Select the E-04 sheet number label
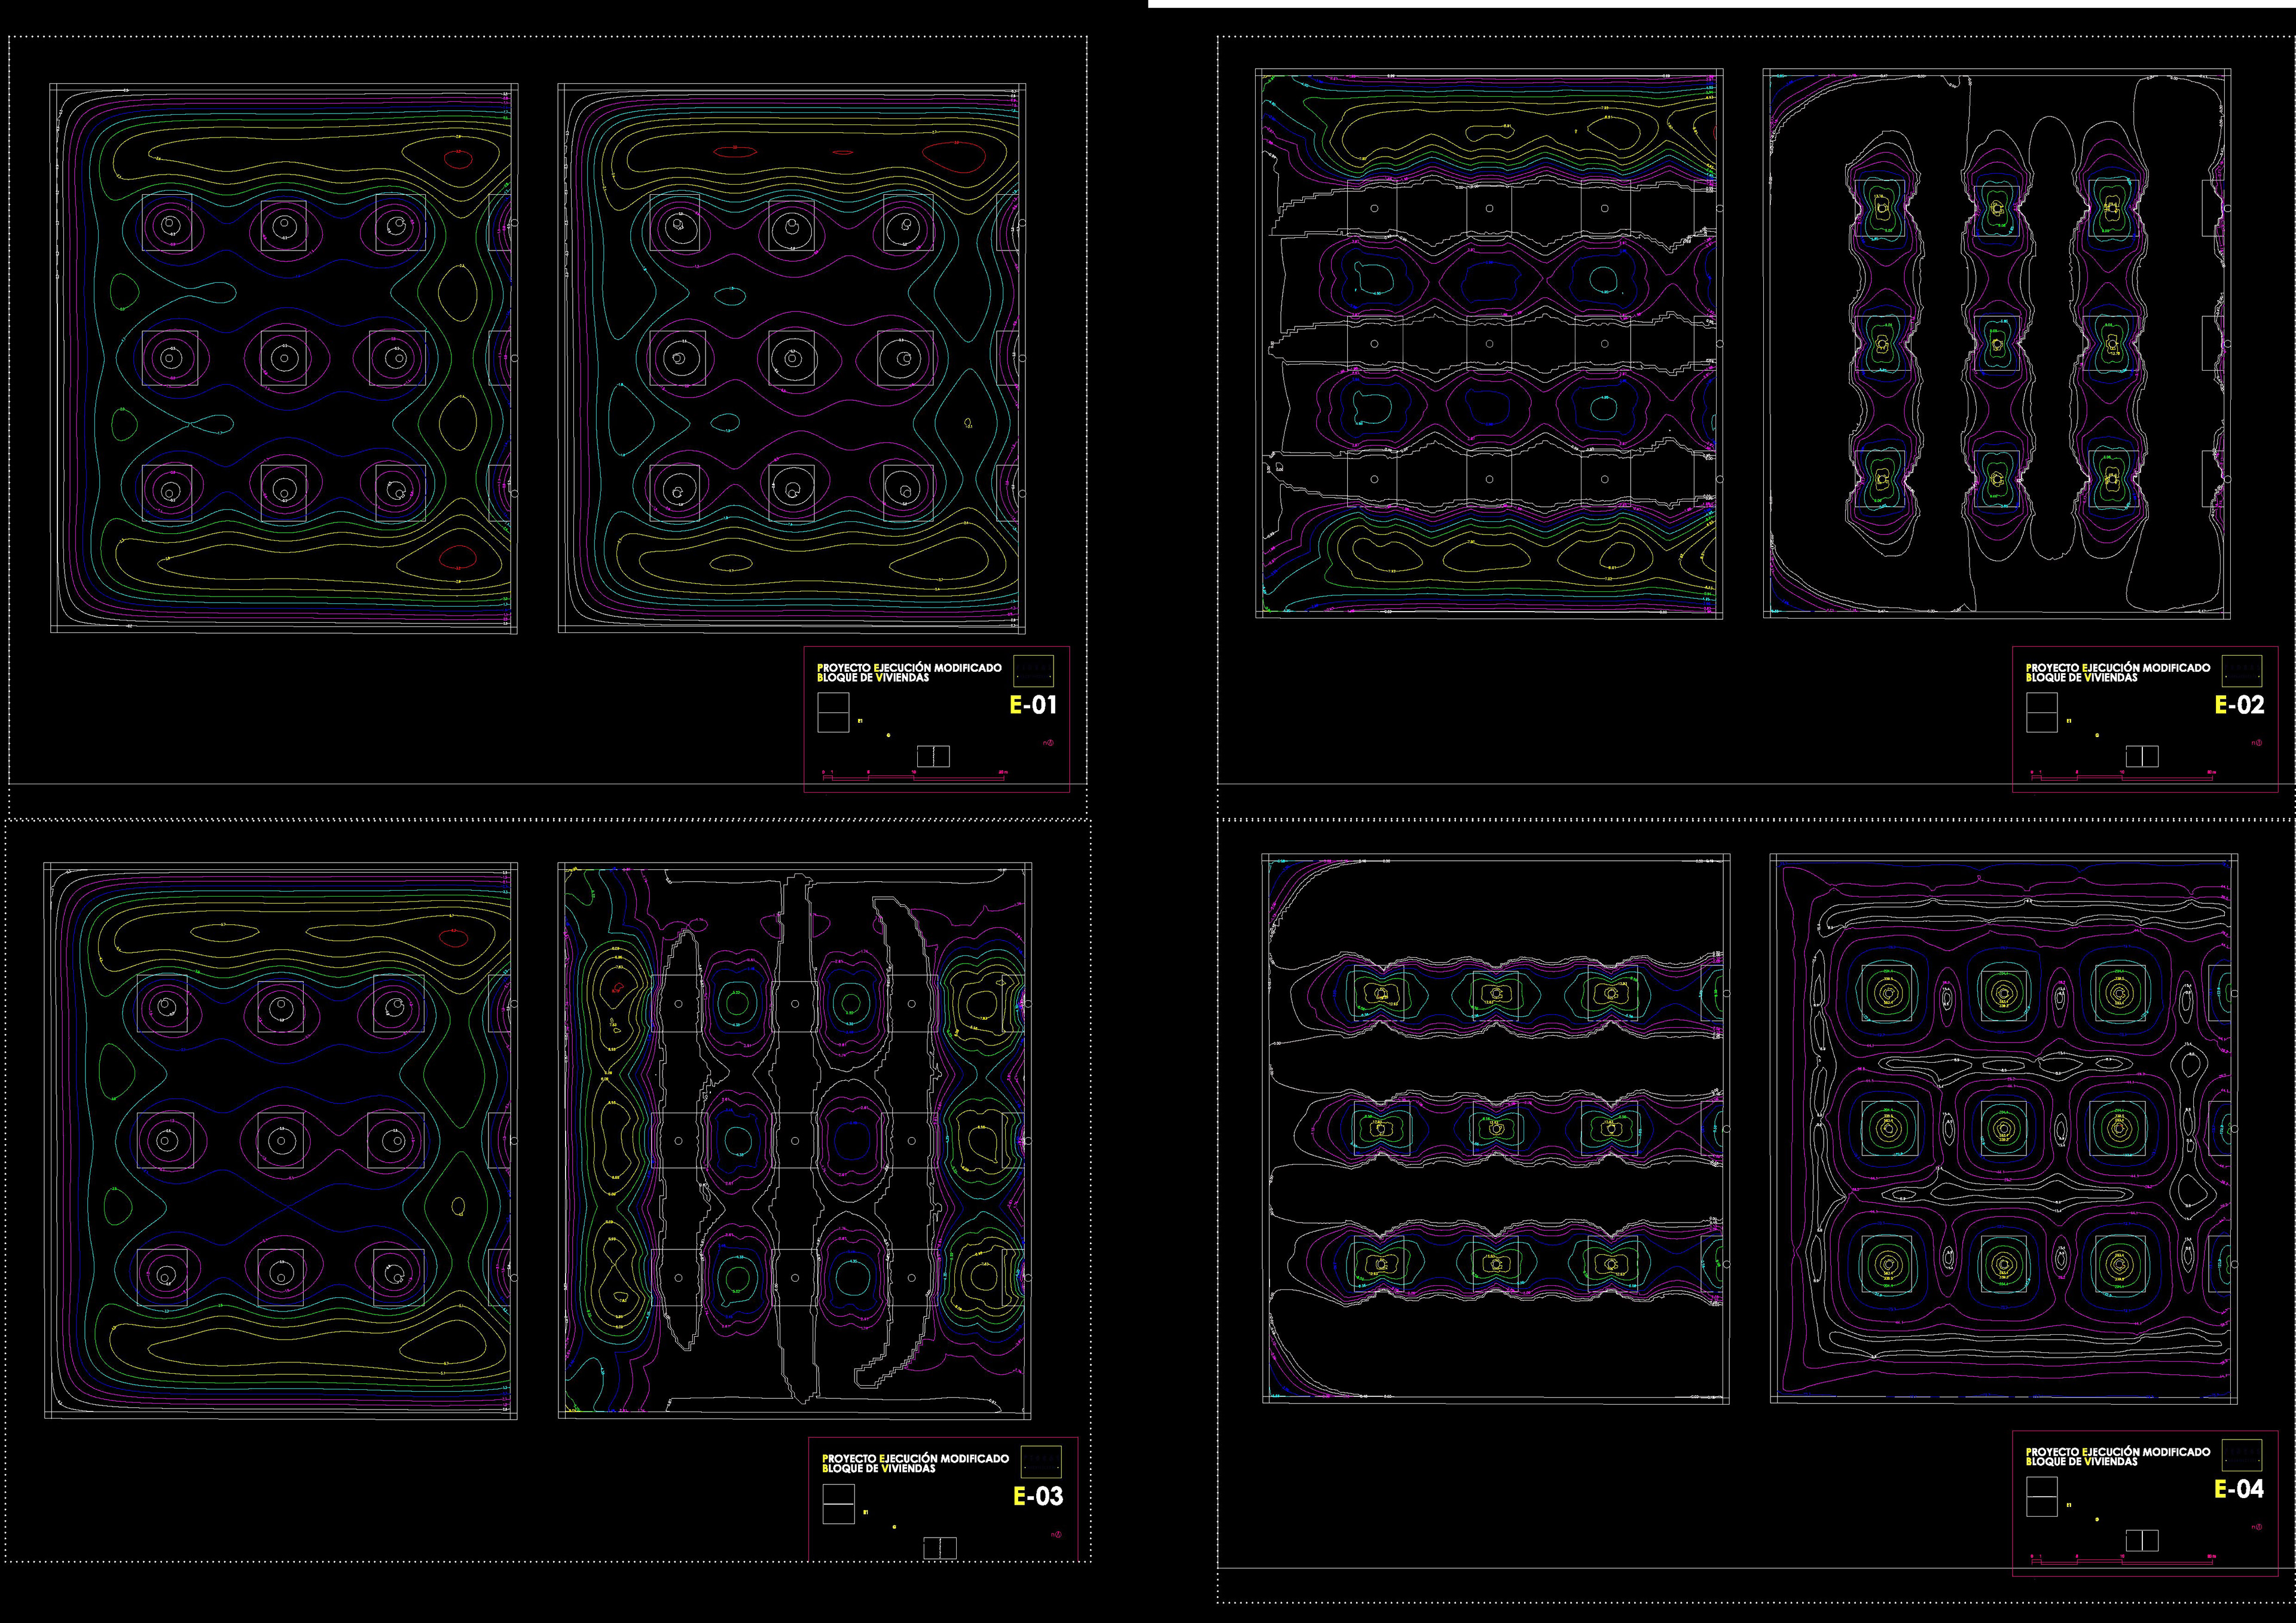 point(2239,1489)
